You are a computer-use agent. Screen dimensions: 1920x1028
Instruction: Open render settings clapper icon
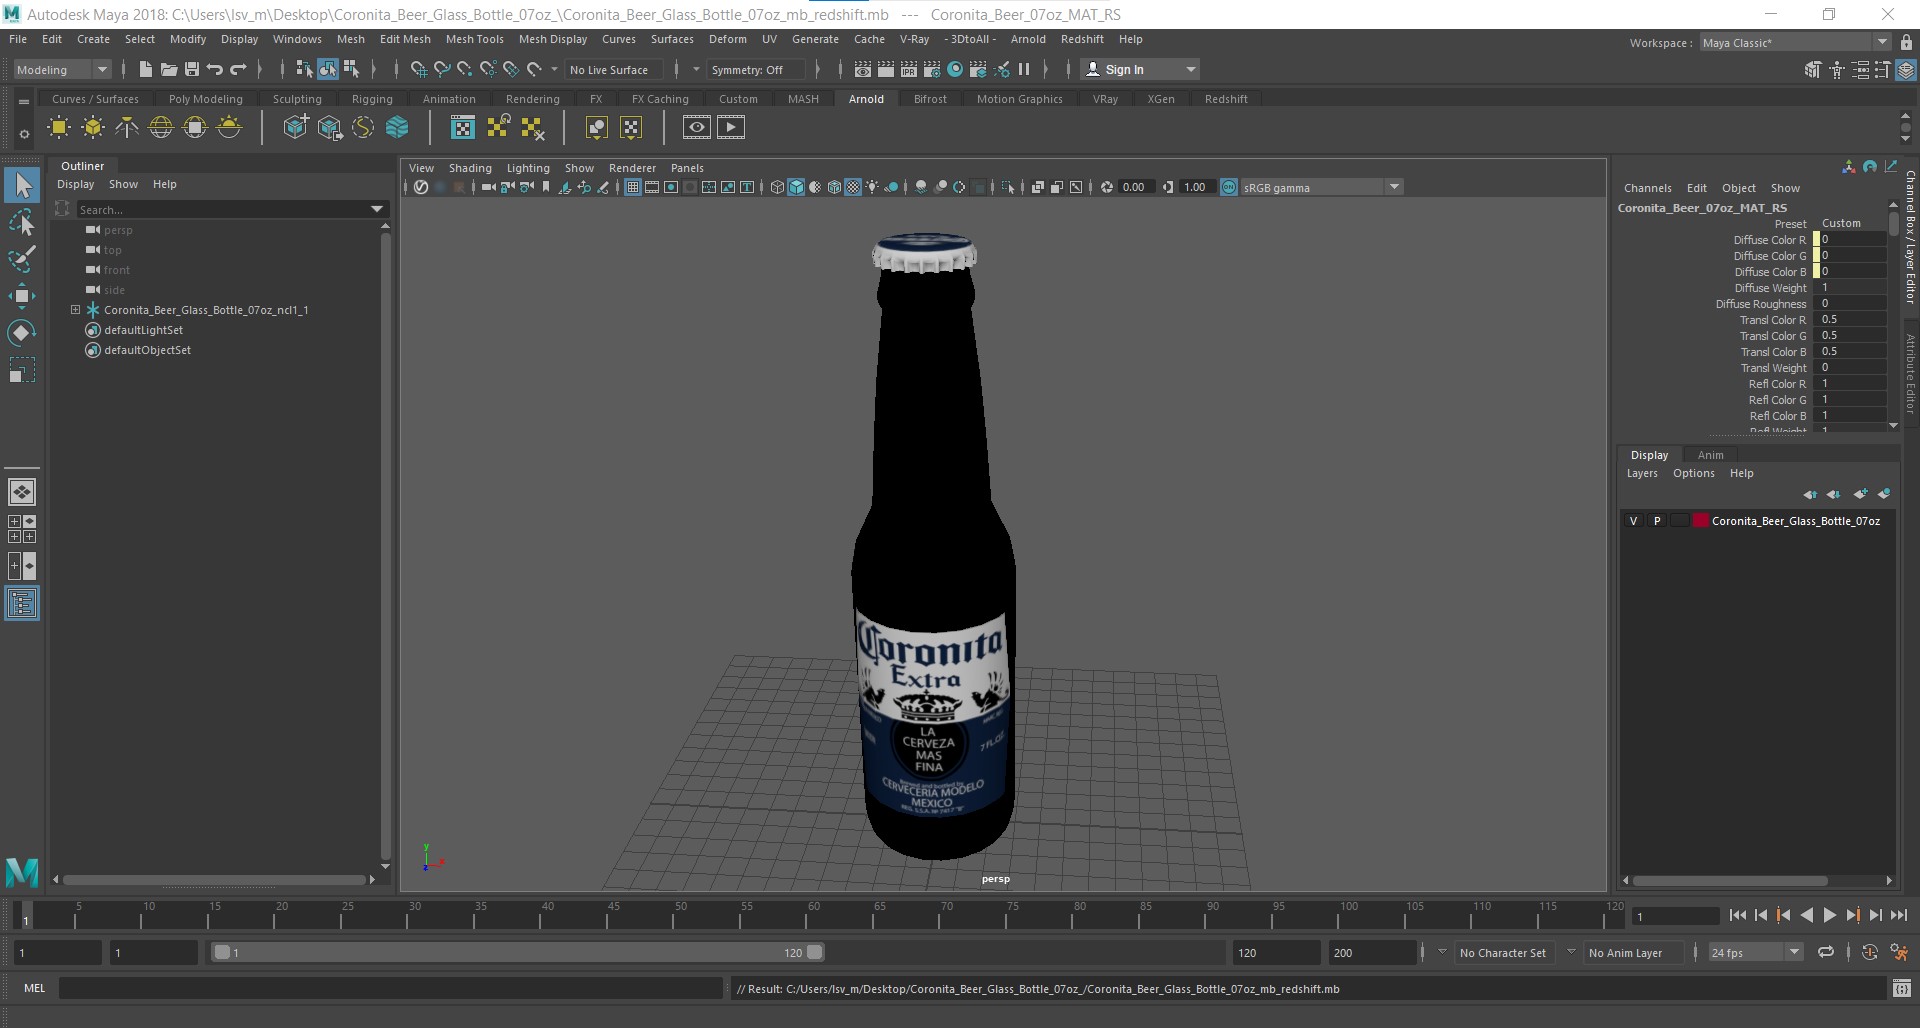[x=931, y=69]
